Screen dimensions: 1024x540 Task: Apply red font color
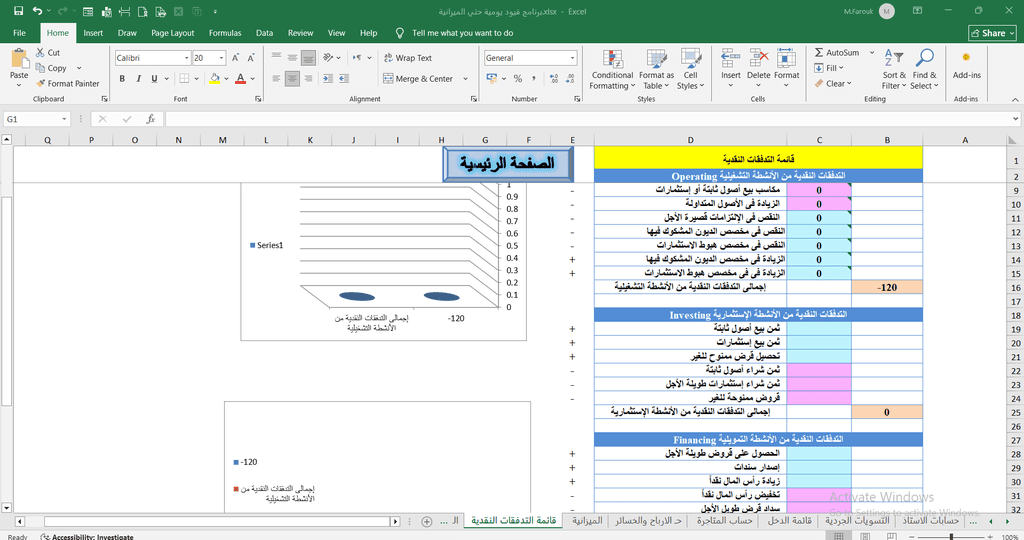(240, 78)
